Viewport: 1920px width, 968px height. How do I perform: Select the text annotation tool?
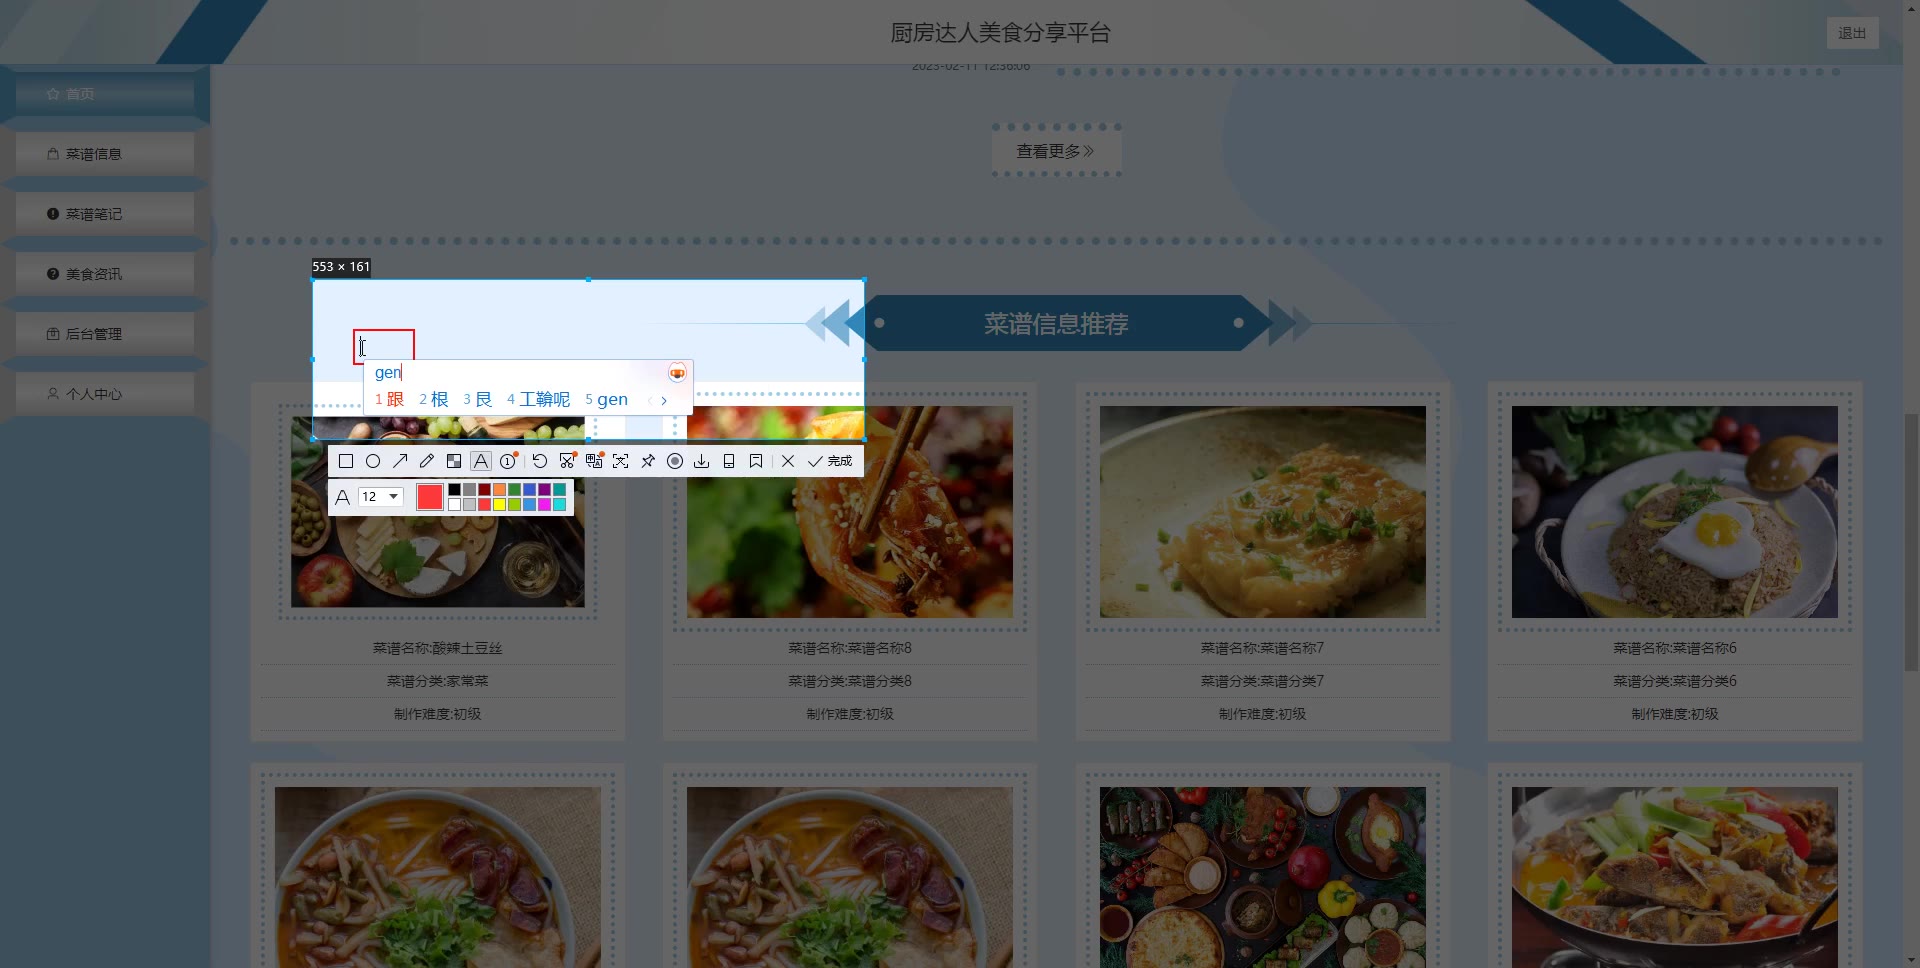[481, 461]
